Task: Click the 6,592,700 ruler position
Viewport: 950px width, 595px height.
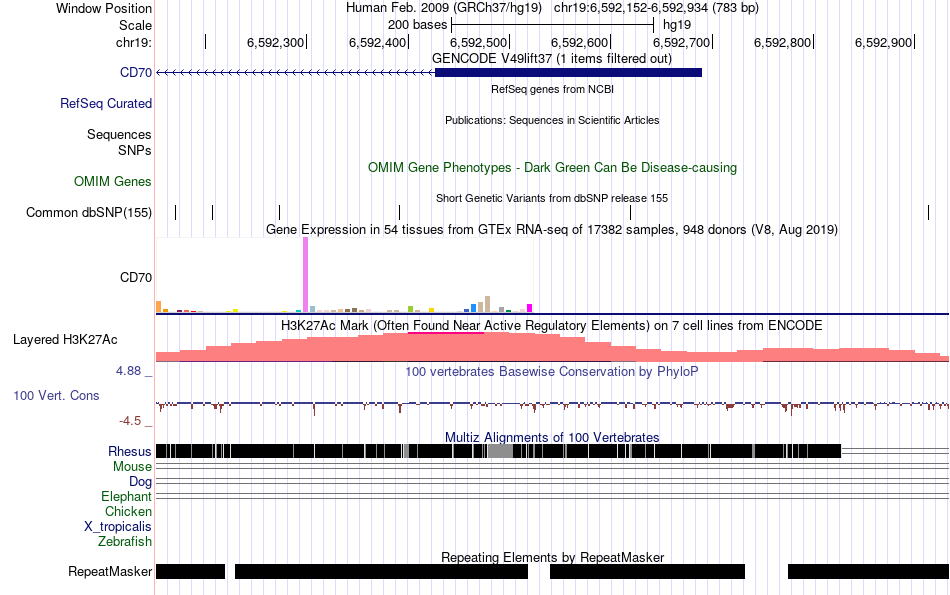Action: [682, 42]
